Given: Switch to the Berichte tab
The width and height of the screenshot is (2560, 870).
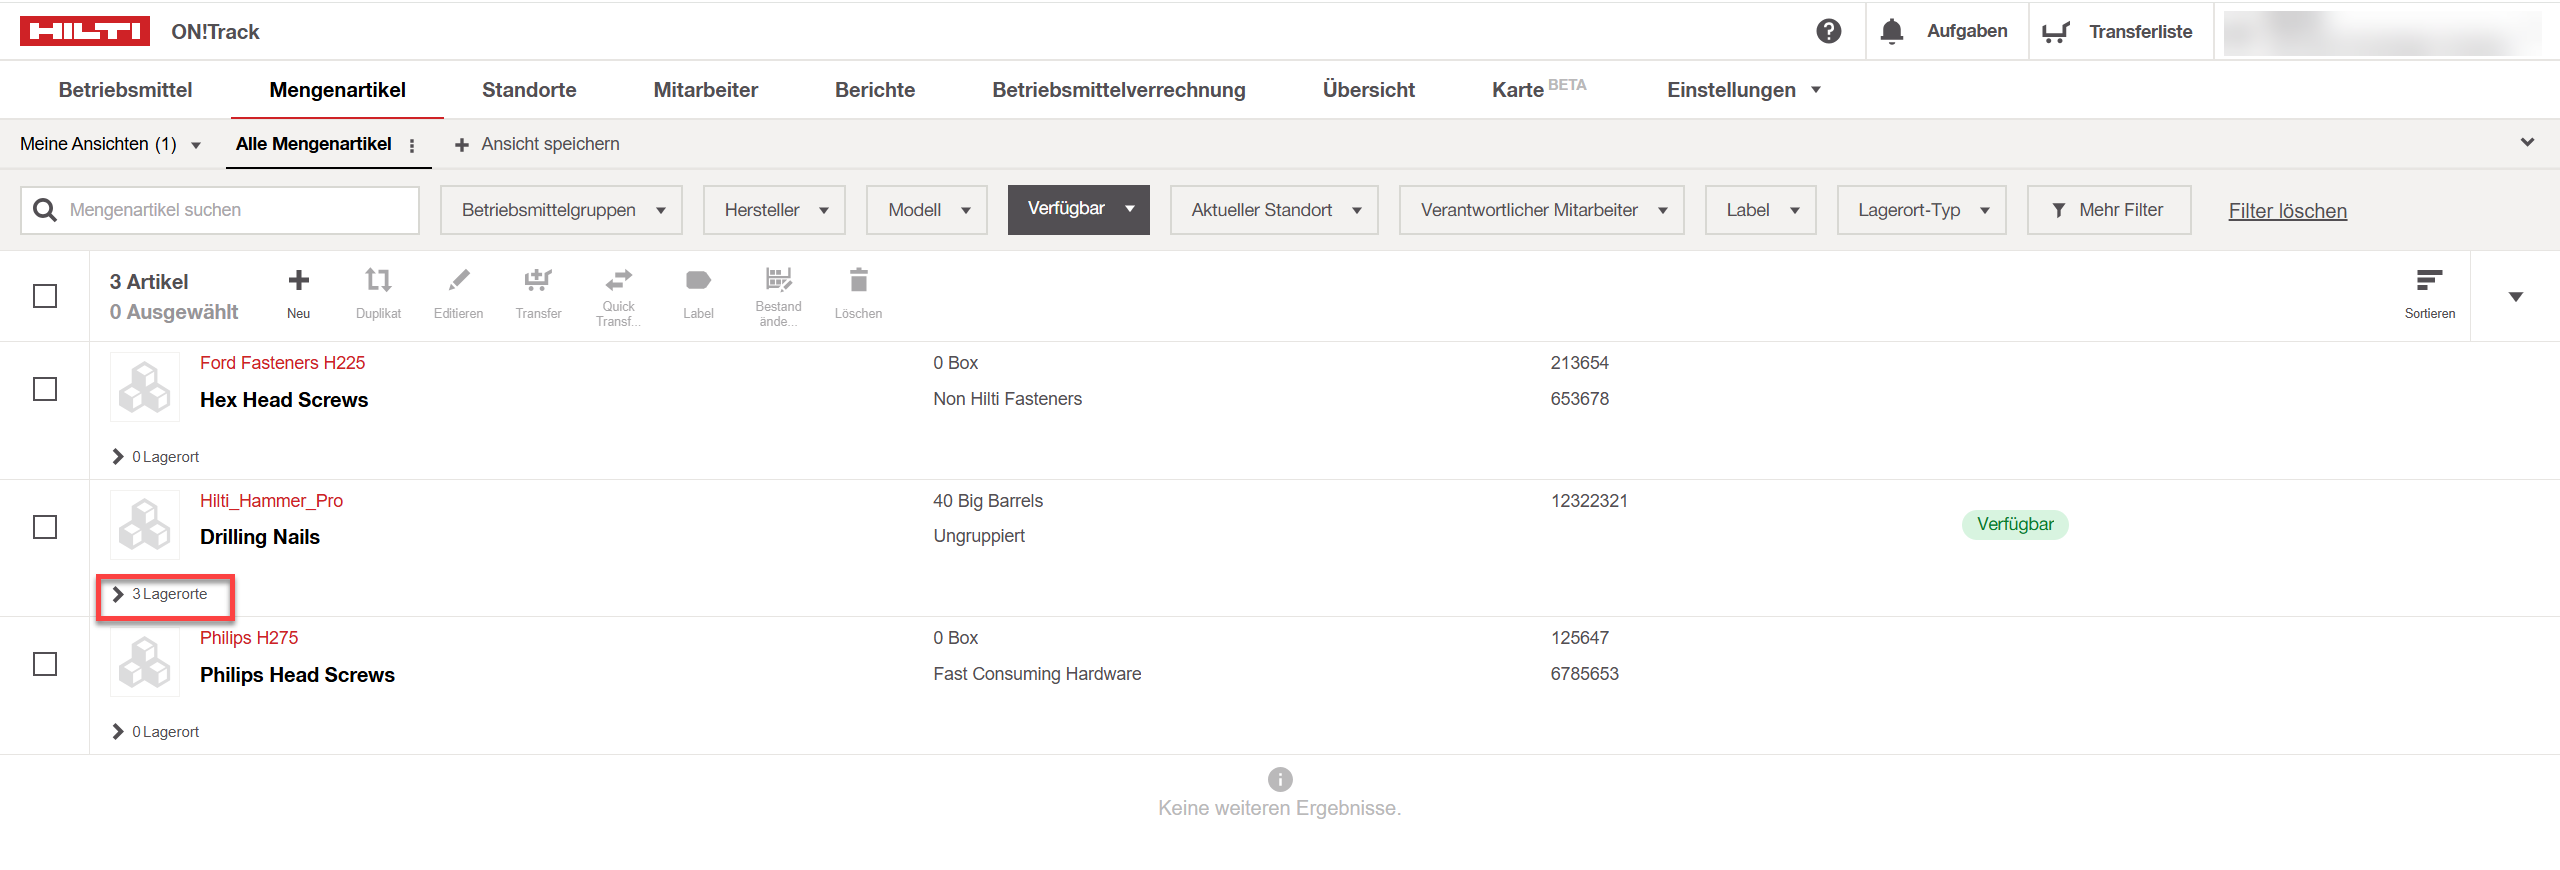Looking at the screenshot, I should pyautogui.click(x=875, y=90).
